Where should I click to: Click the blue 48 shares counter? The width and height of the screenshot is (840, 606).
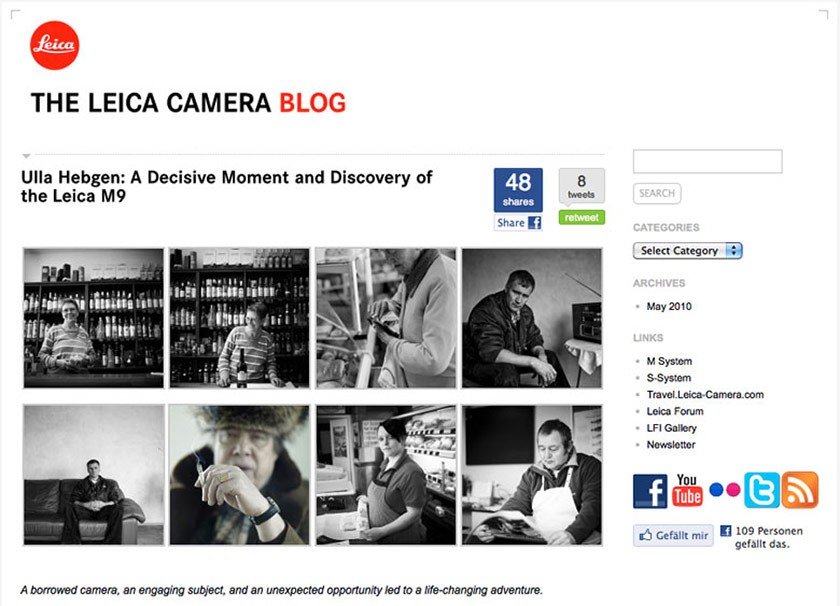(x=518, y=190)
